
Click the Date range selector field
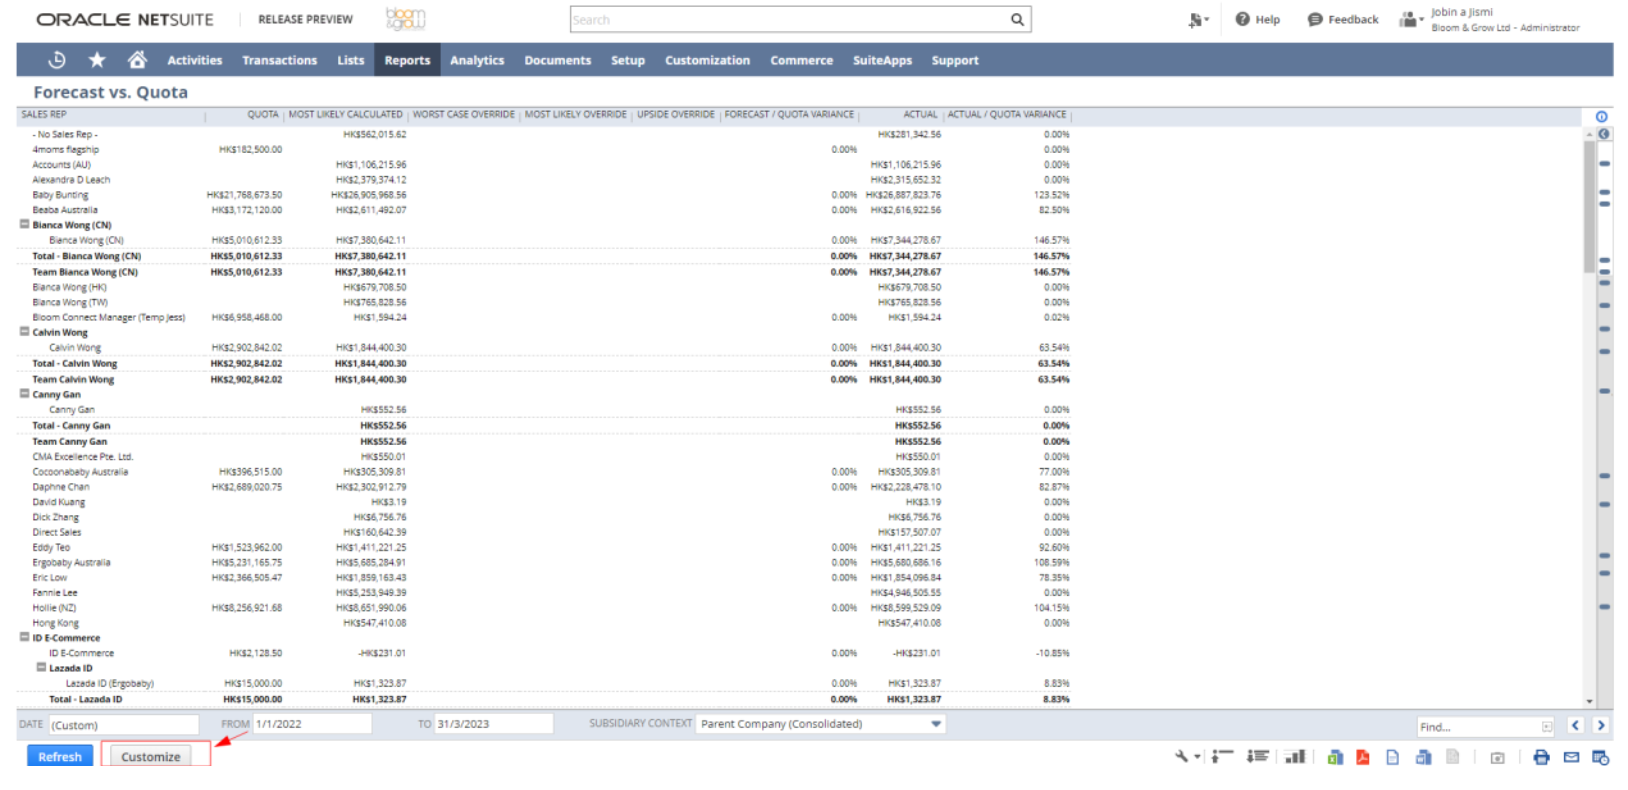coord(124,725)
